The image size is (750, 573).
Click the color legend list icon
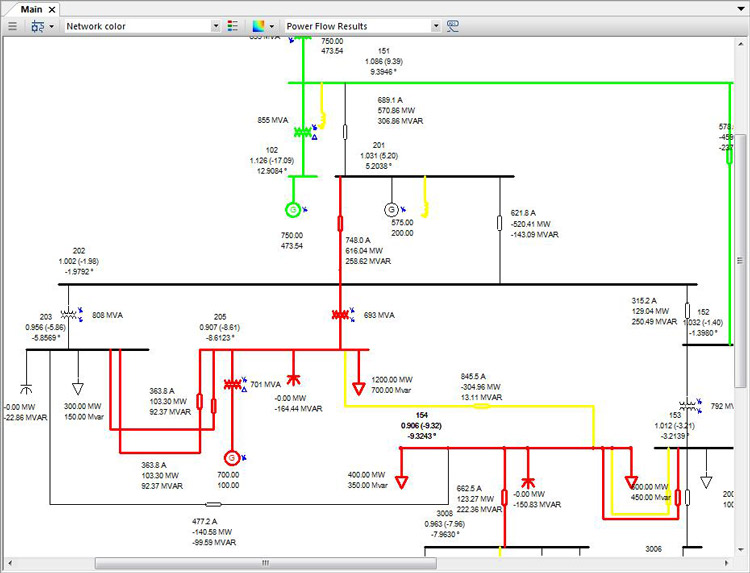tap(233, 26)
